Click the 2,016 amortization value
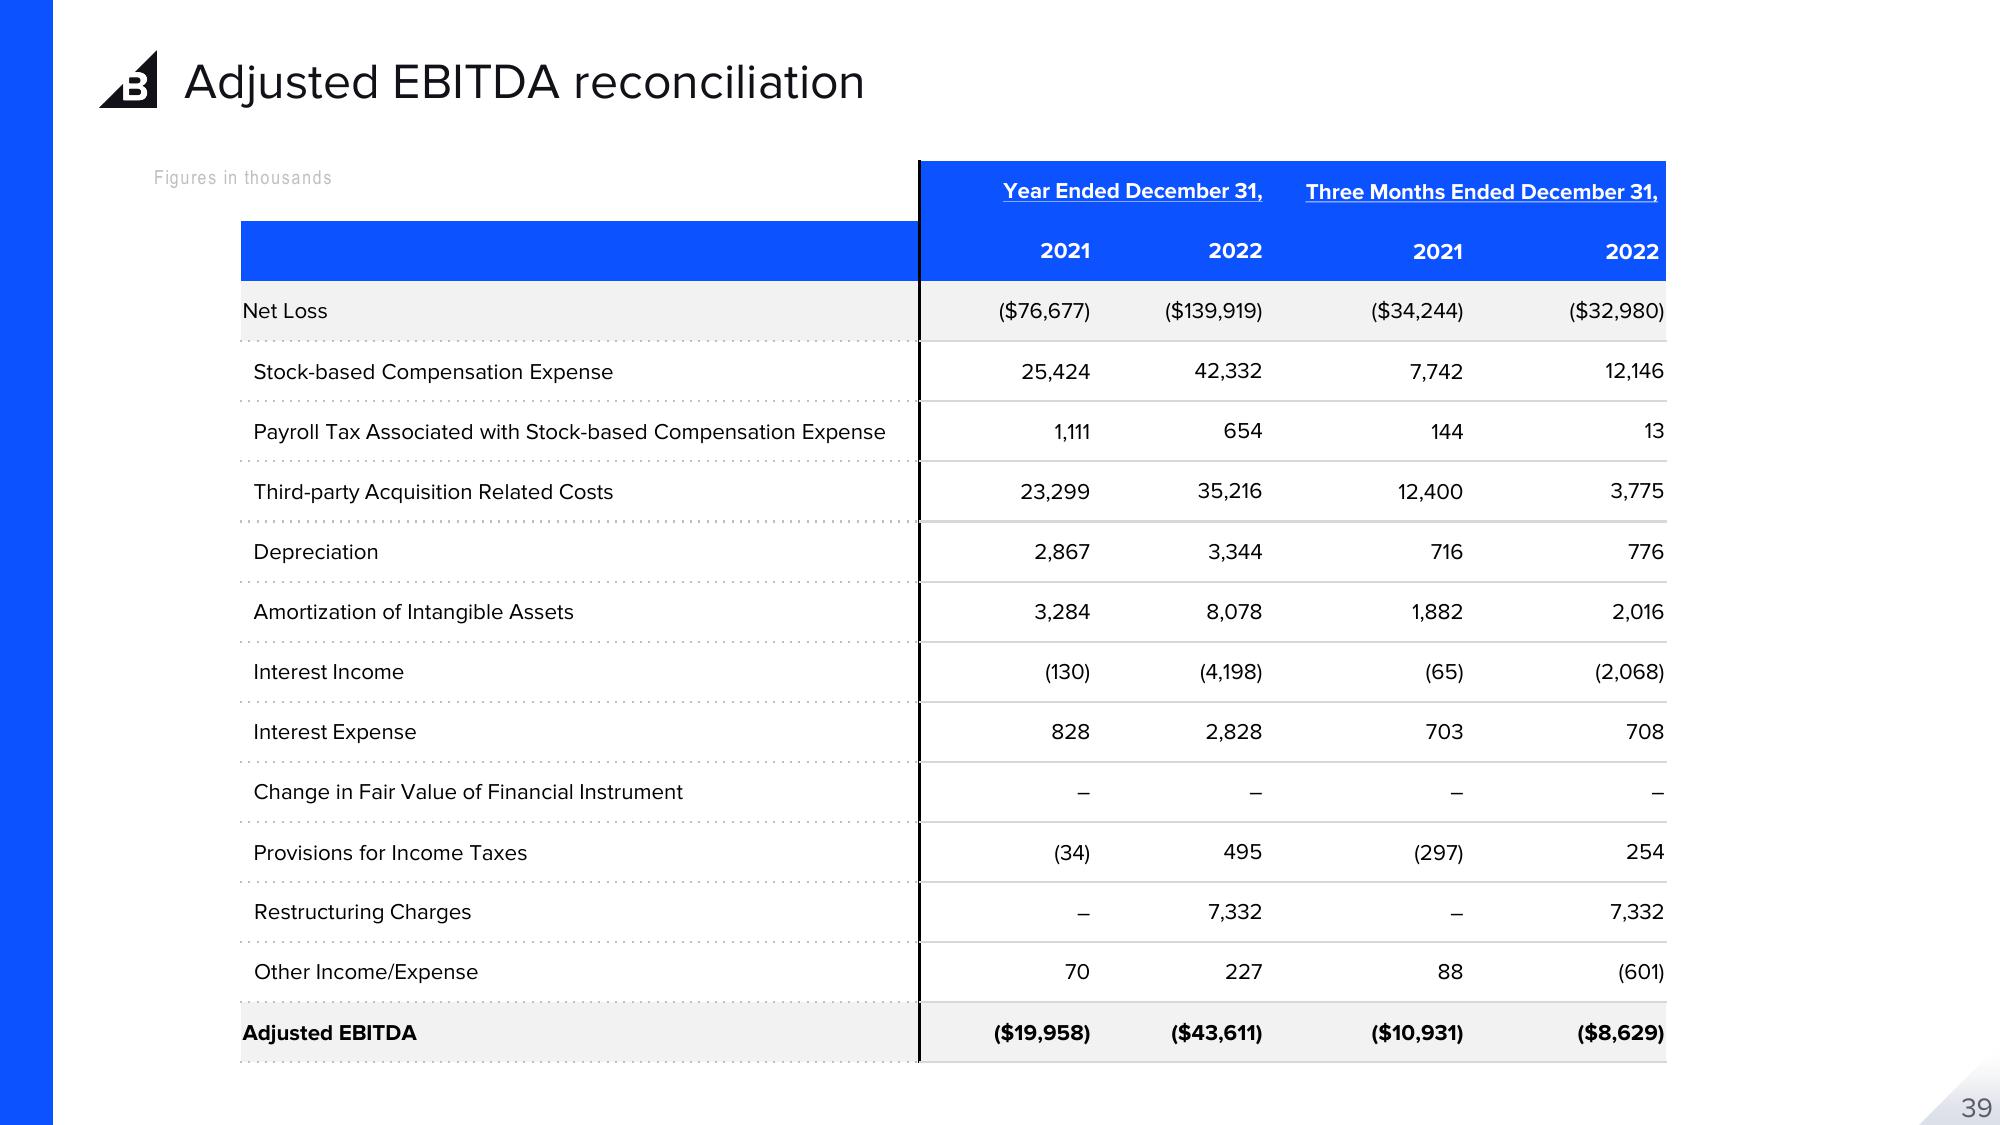This screenshot has height=1125, width=2000. (1638, 612)
